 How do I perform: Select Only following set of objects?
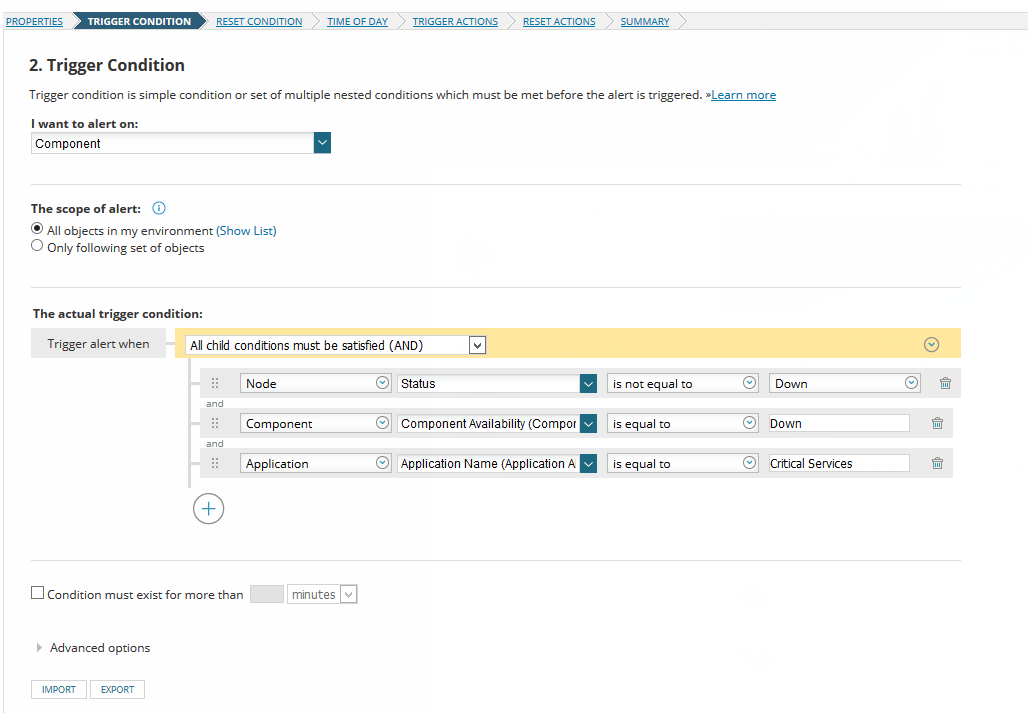[x=37, y=246]
